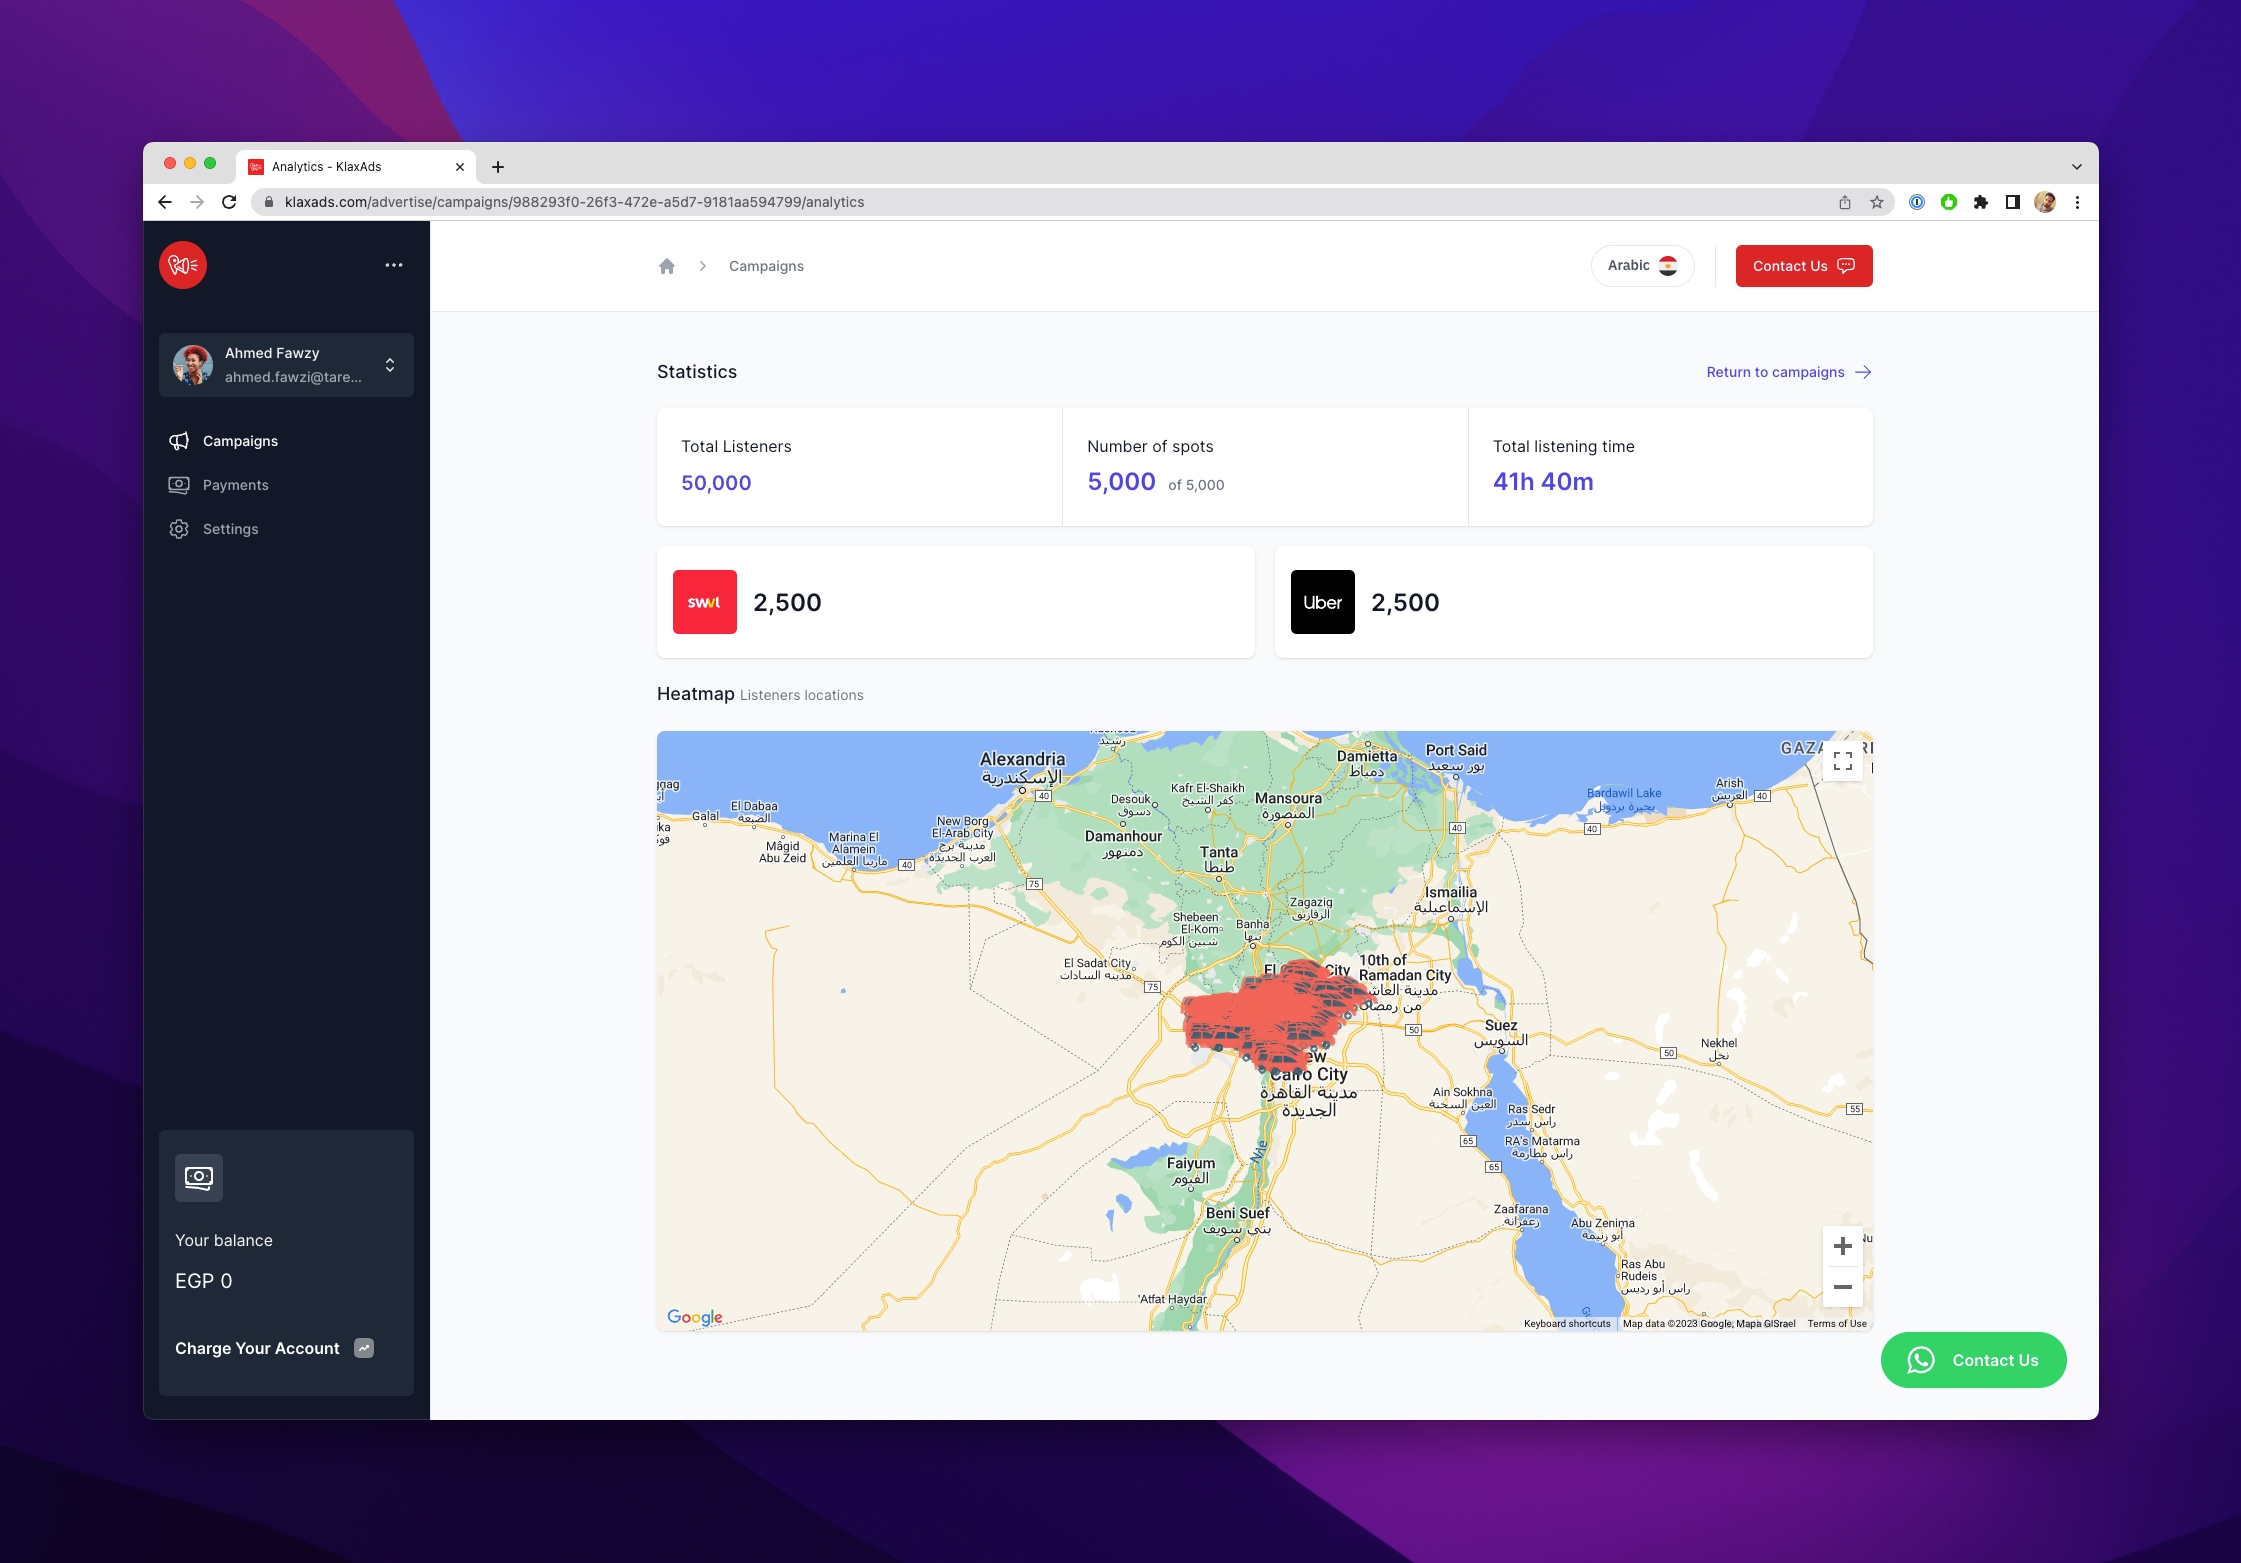
Task: Expand the Ahmed Fawzy account switcher
Action: [x=286, y=365]
